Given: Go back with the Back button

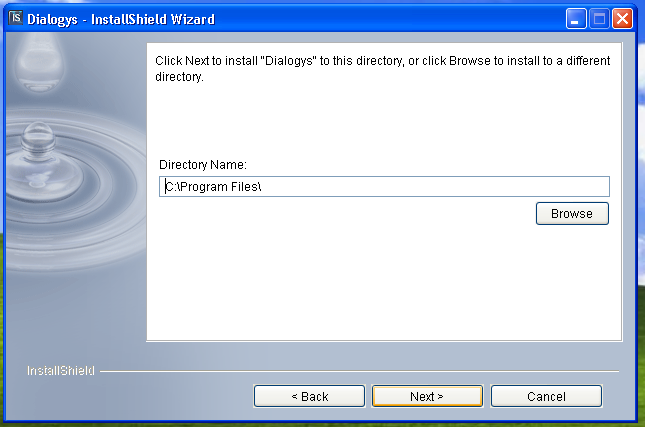Looking at the screenshot, I should (x=309, y=396).
